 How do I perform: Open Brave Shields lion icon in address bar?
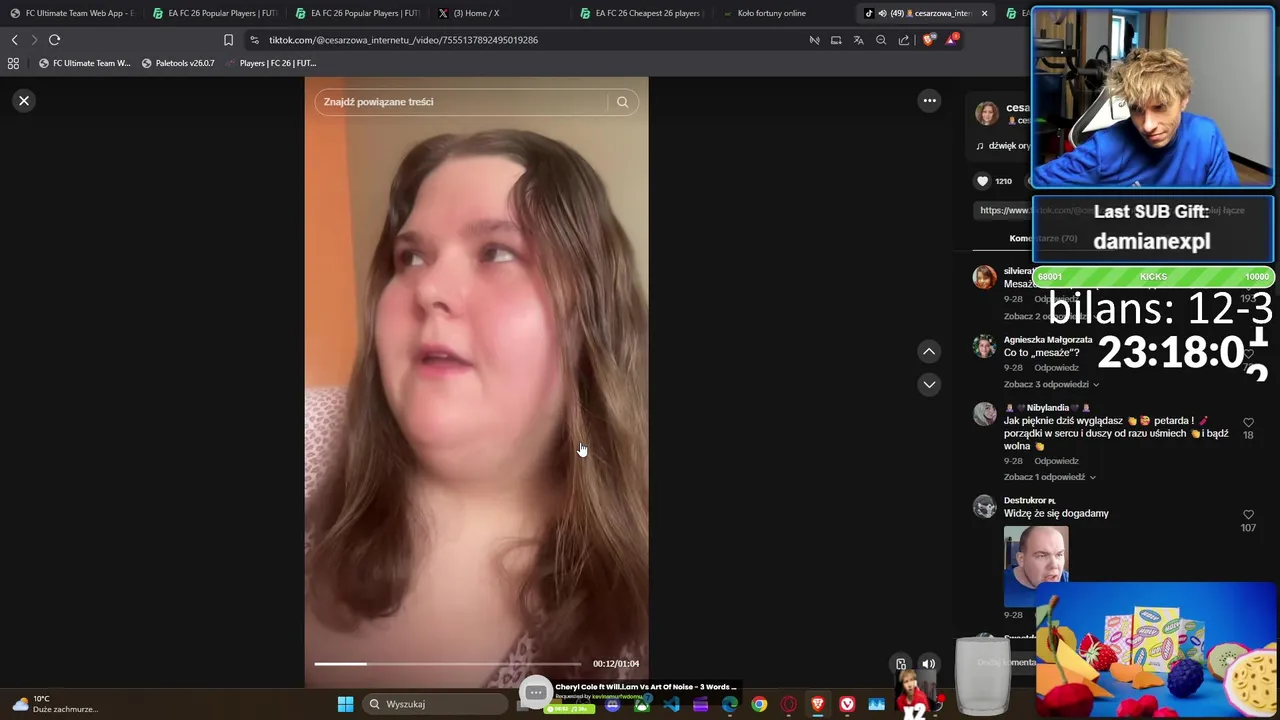click(x=928, y=40)
